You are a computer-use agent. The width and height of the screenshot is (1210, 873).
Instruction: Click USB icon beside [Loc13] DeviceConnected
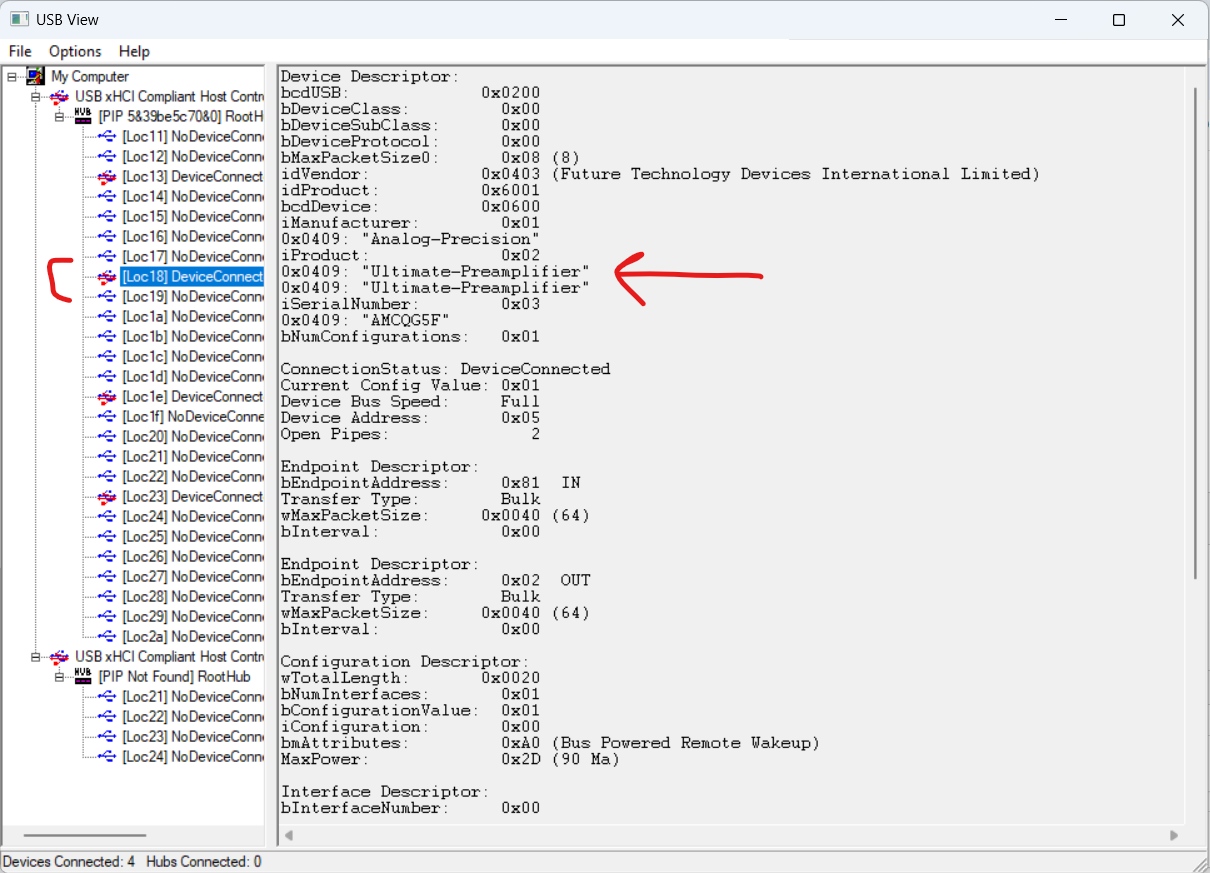click(x=107, y=177)
